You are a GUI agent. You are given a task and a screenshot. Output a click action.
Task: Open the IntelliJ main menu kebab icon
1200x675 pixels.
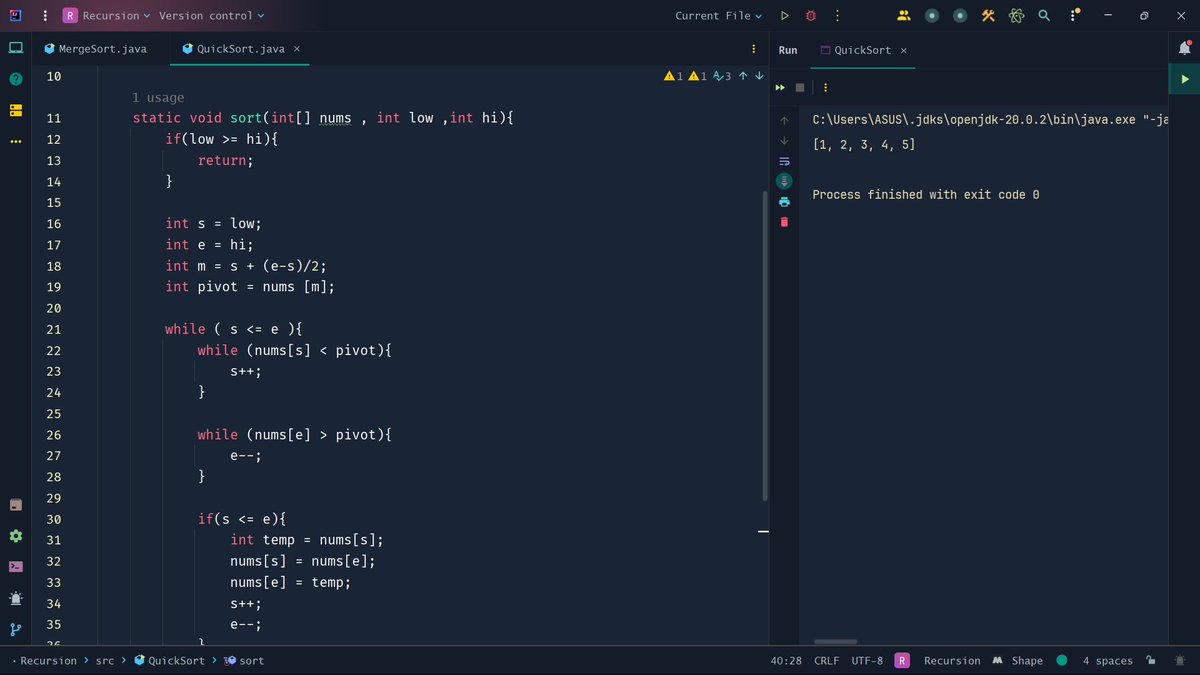[45, 15]
